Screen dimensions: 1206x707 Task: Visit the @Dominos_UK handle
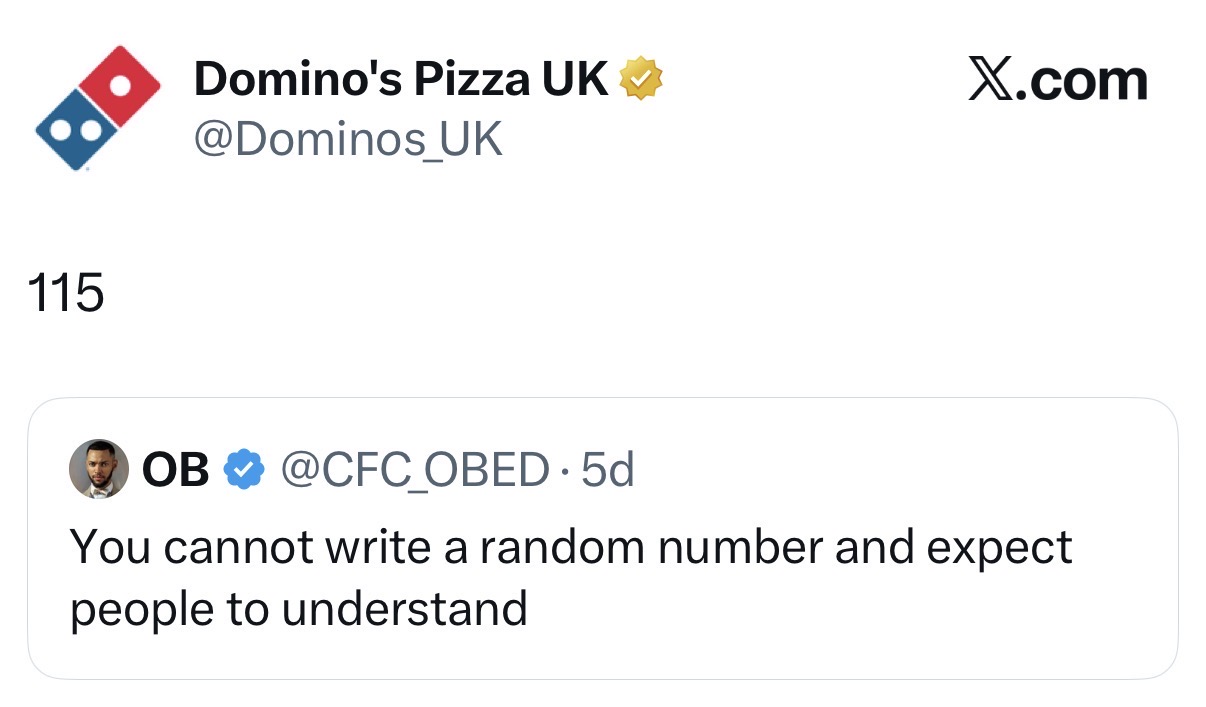pos(347,140)
